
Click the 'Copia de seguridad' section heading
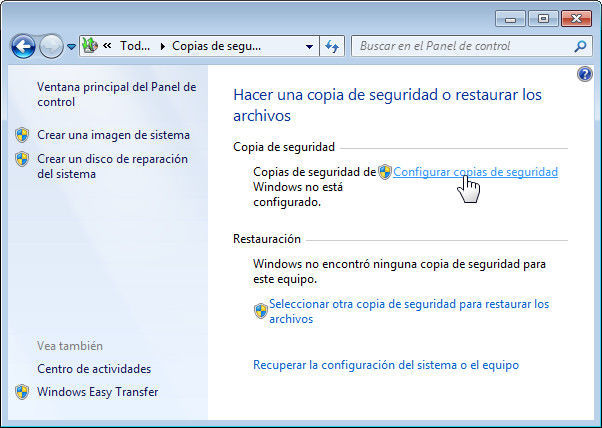284,147
